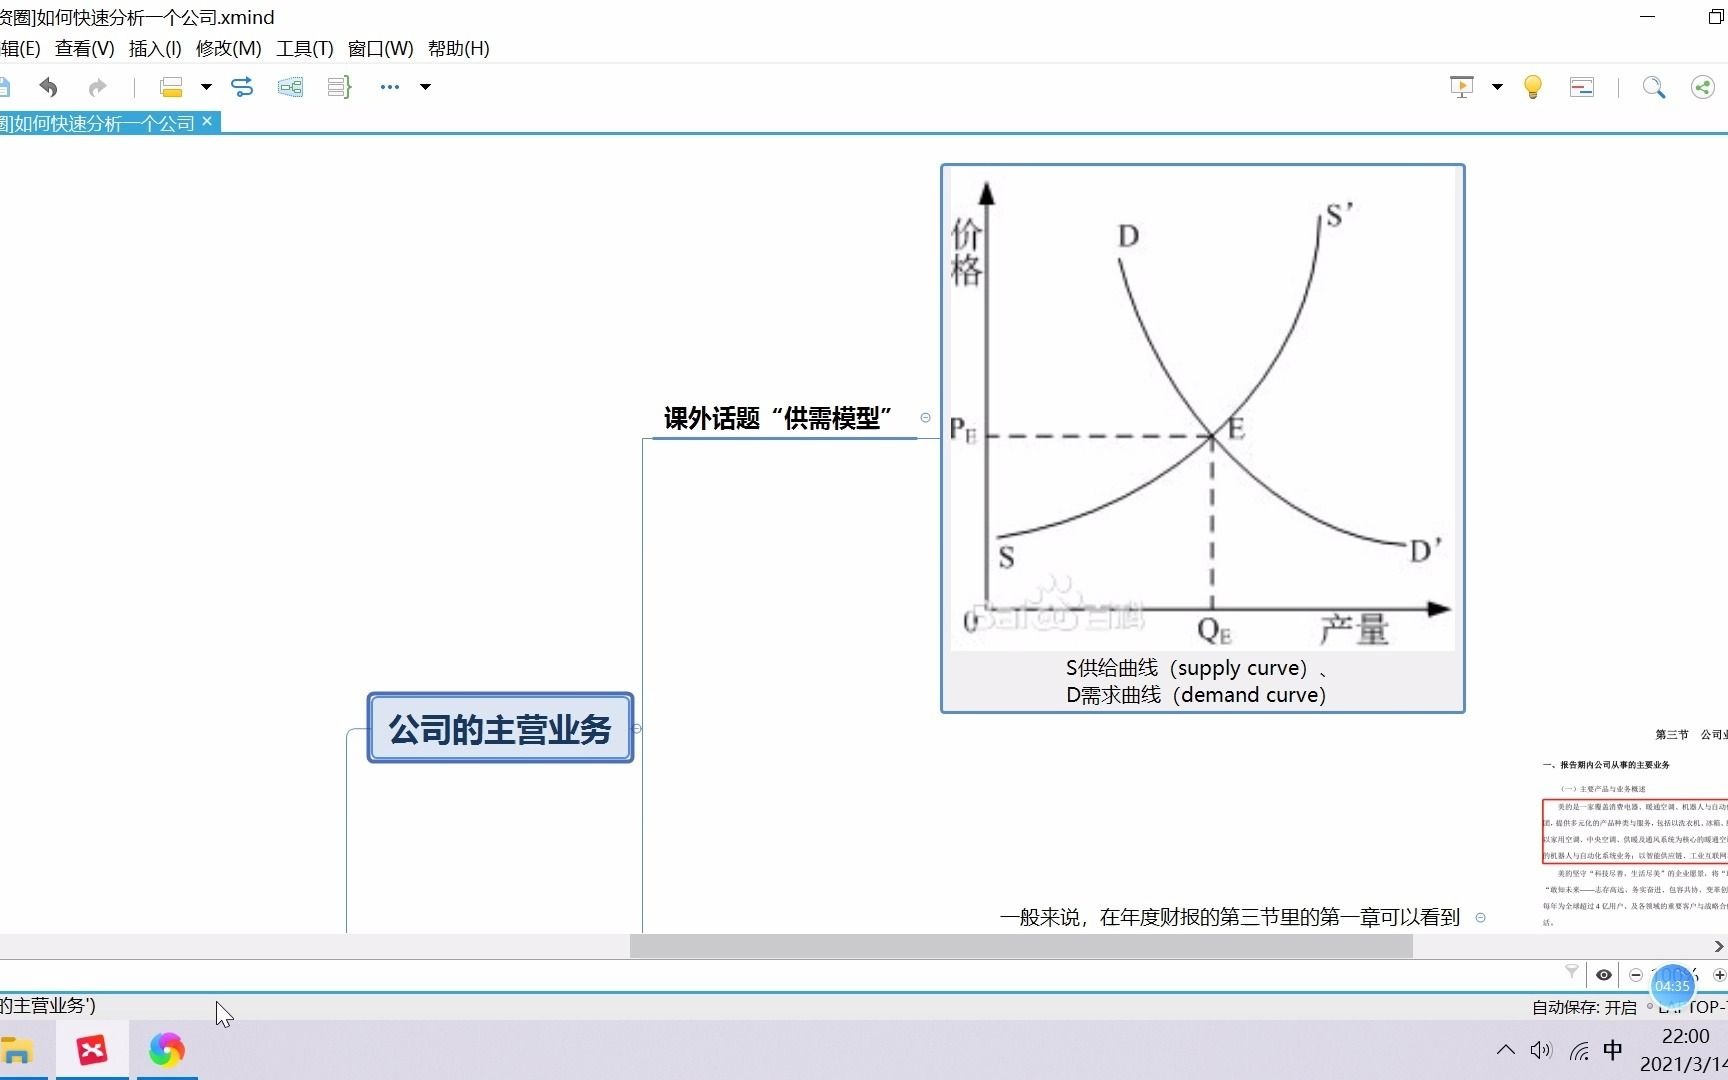The width and height of the screenshot is (1728, 1080).
Task: Click the magnifier search icon
Action: pyautogui.click(x=1654, y=87)
